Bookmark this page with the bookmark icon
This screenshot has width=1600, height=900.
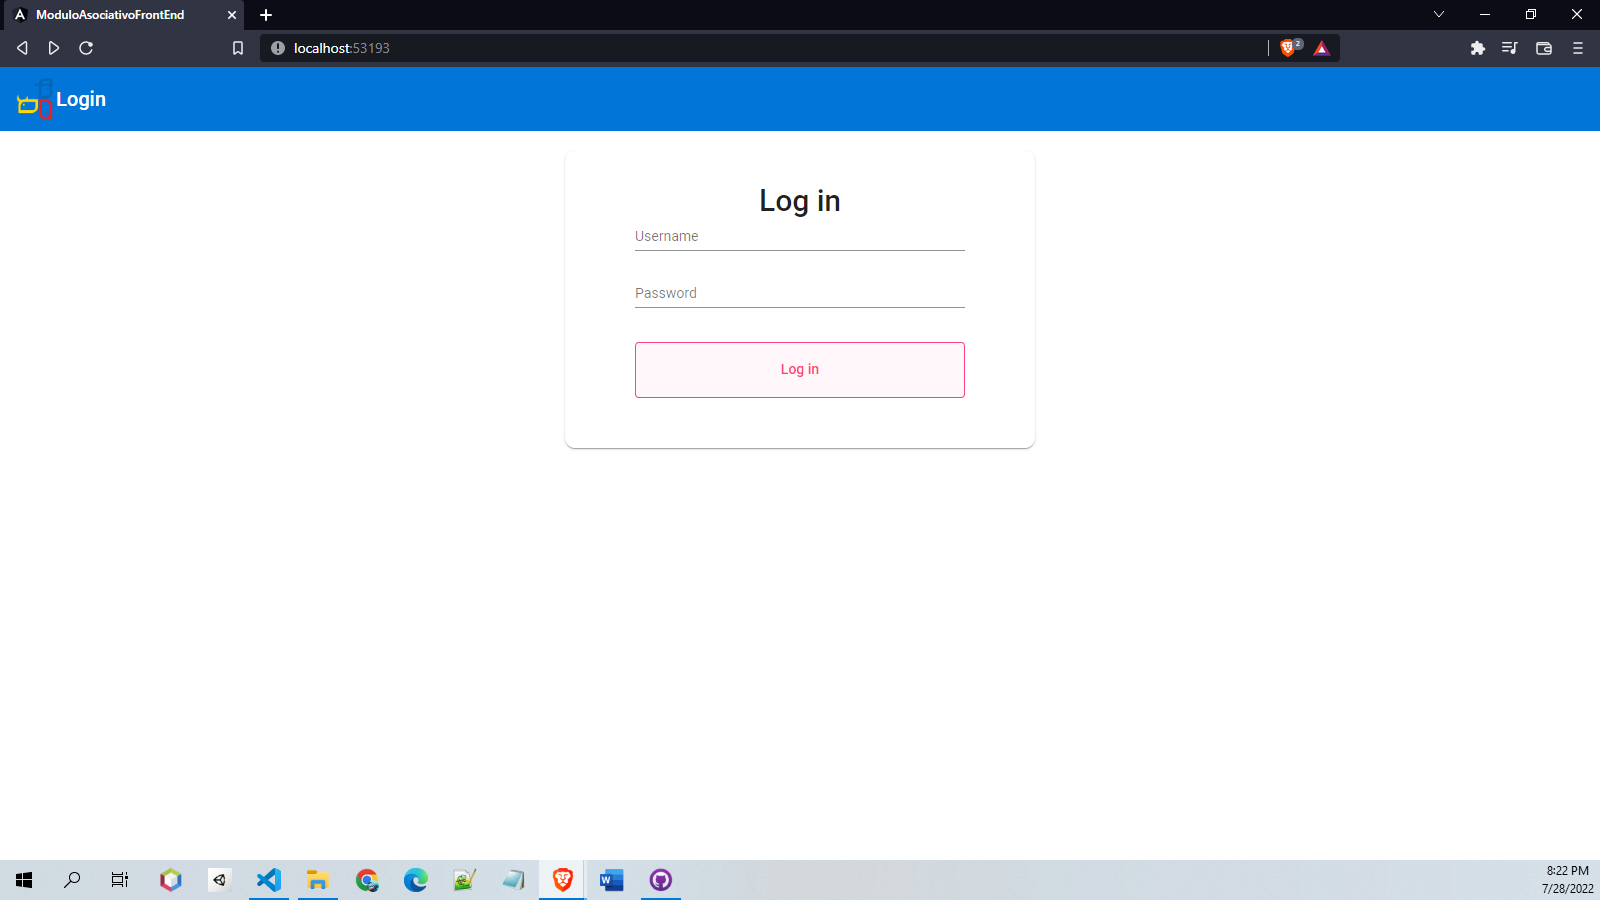pos(238,48)
